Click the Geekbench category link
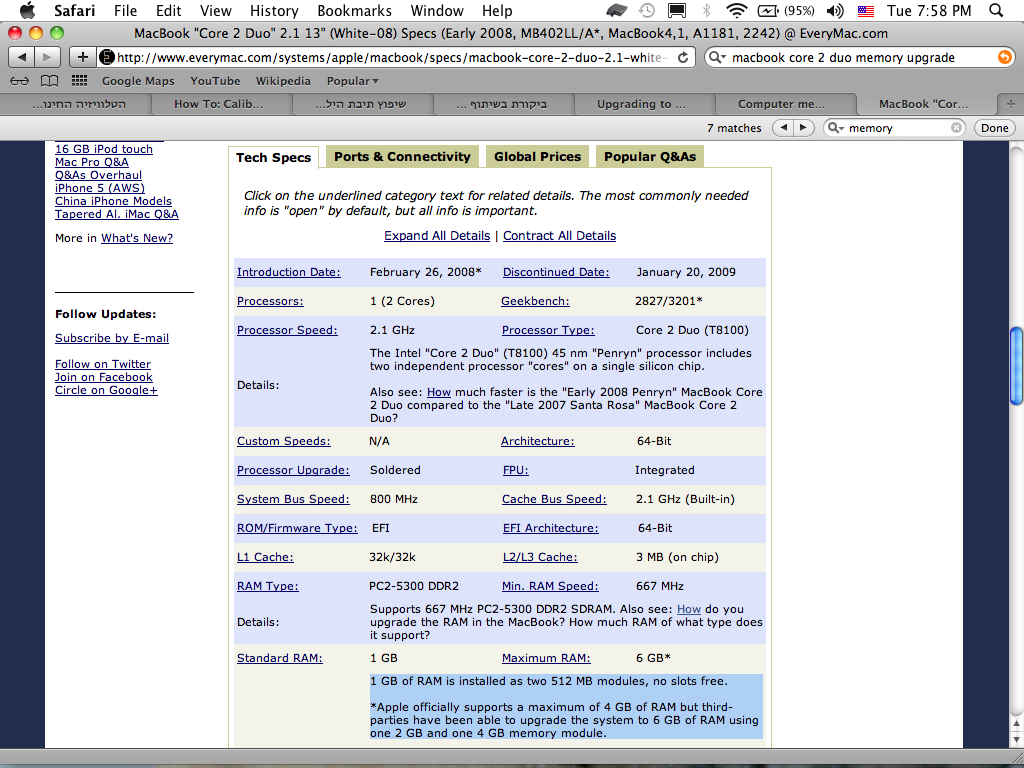Viewport: 1024px width, 768px height. click(535, 301)
